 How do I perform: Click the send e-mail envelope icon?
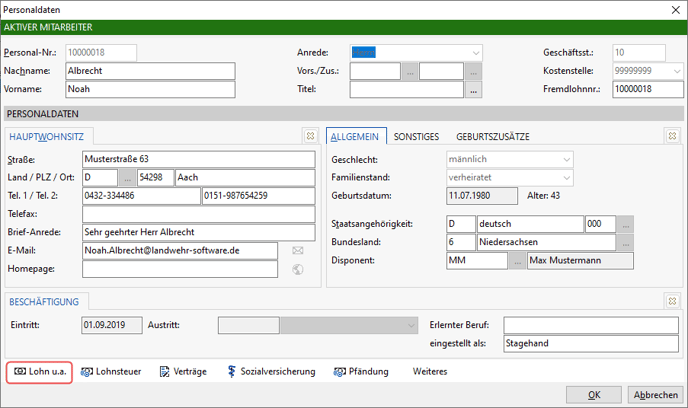[x=298, y=251]
